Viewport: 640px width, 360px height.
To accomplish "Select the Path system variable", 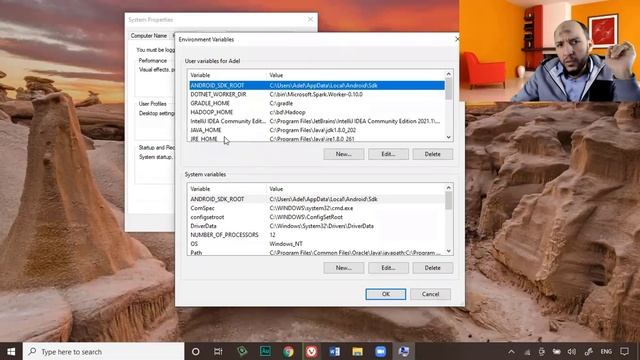I will coord(317,253).
